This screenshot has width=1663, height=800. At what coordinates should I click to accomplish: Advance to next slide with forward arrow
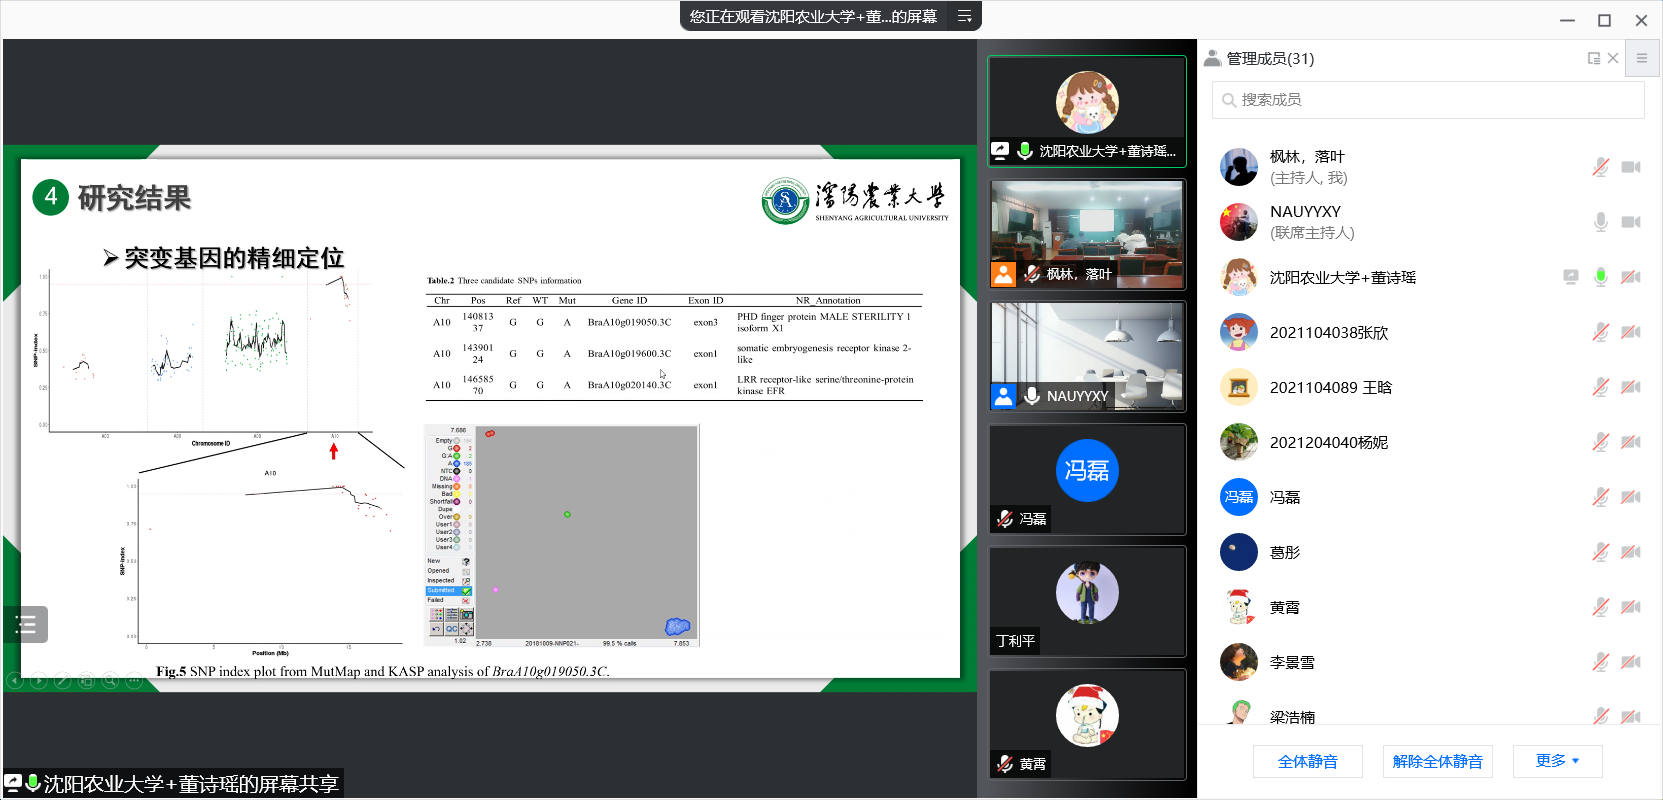39,681
